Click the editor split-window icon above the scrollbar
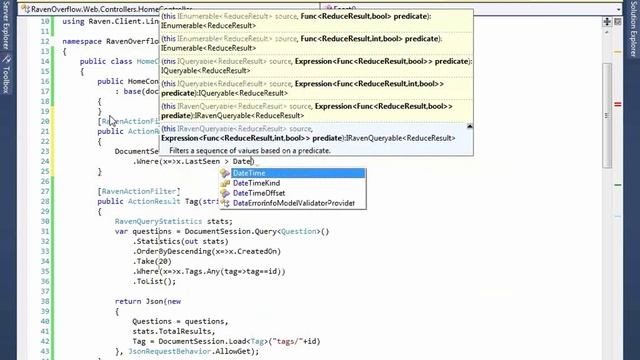 (x=607, y=22)
